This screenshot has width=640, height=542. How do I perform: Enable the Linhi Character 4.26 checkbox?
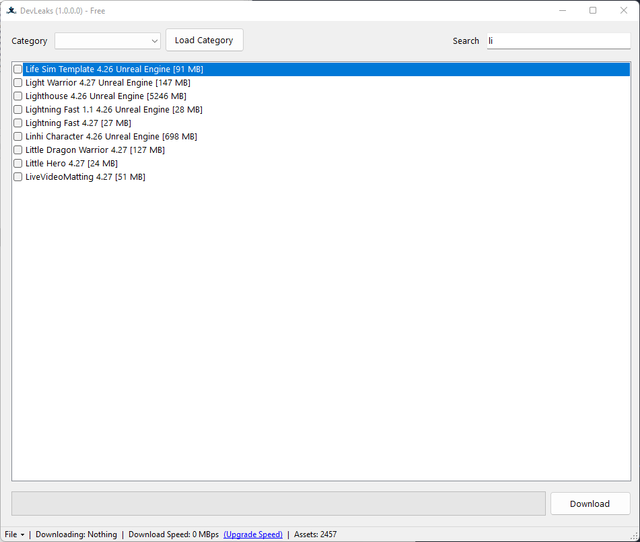pyautogui.click(x=18, y=136)
